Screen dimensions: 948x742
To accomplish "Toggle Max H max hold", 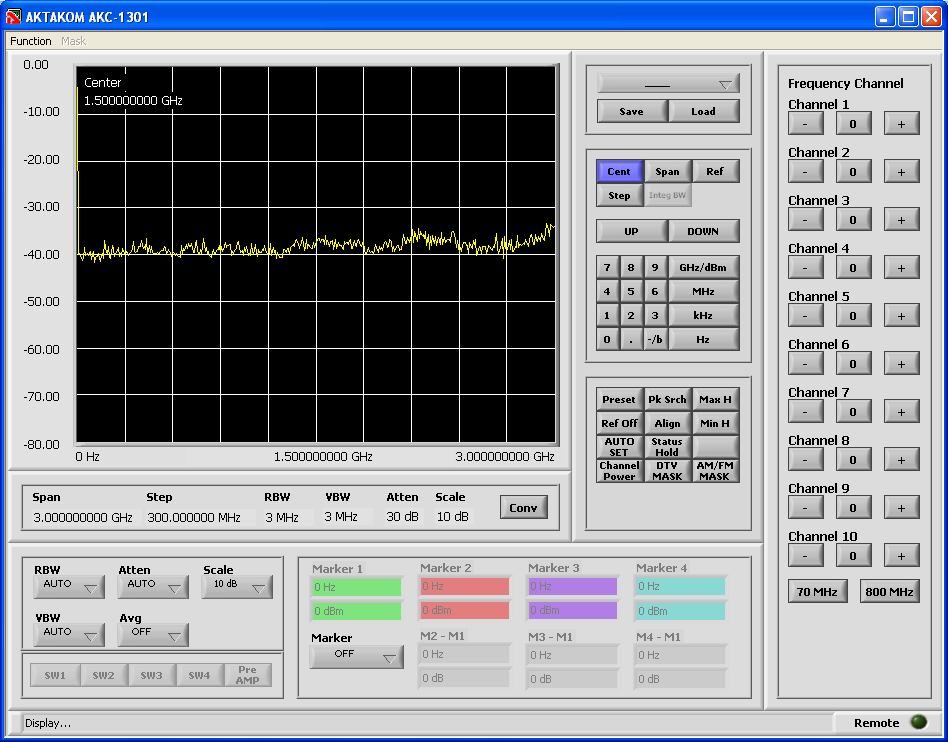I will [x=715, y=399].
